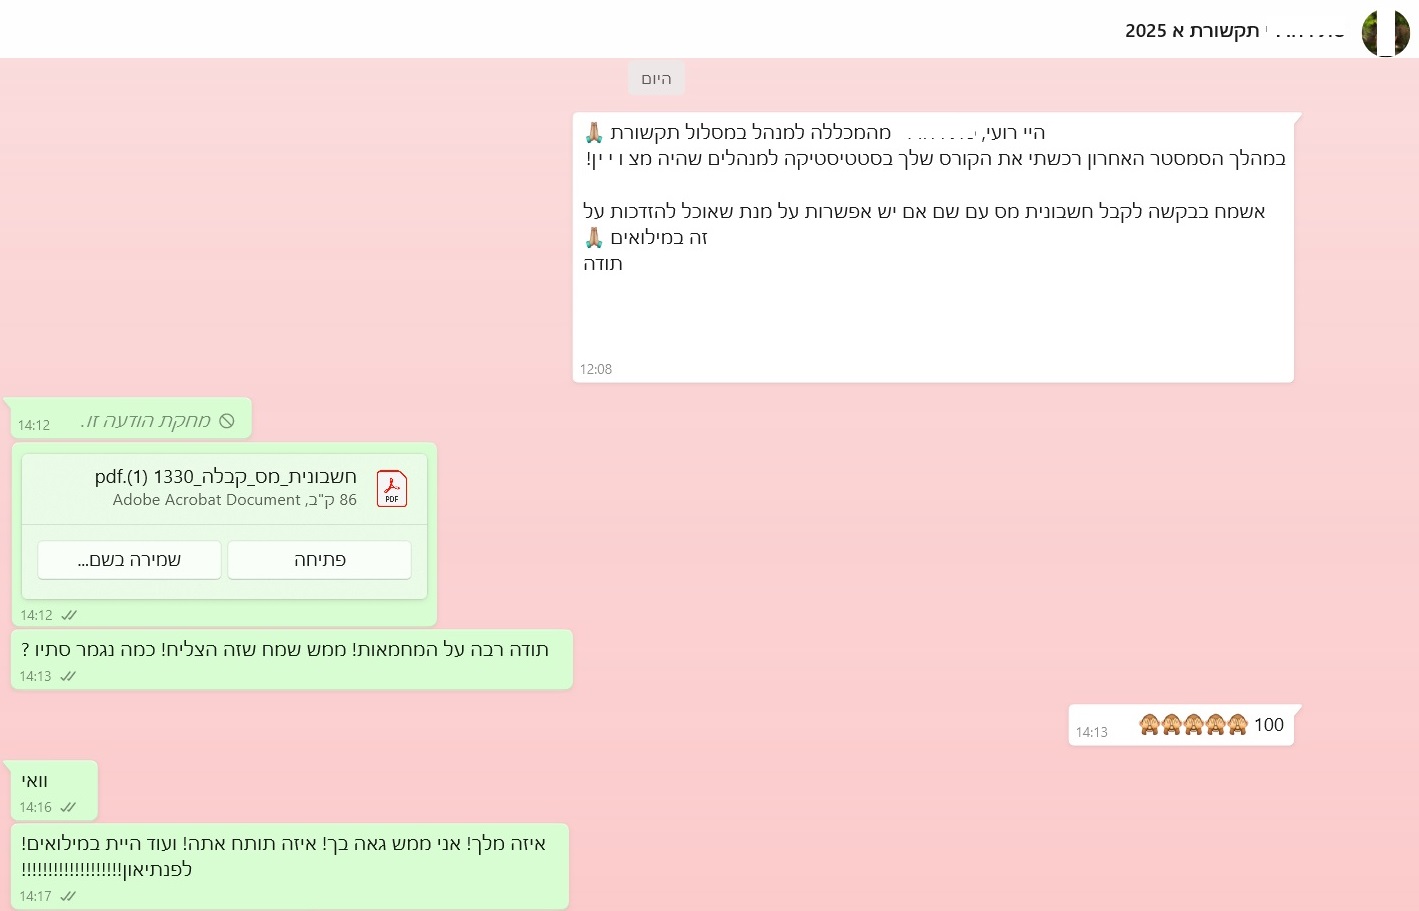Select the PDF filename חשבונית_מס_קבלה_1330

pos(226,477)
